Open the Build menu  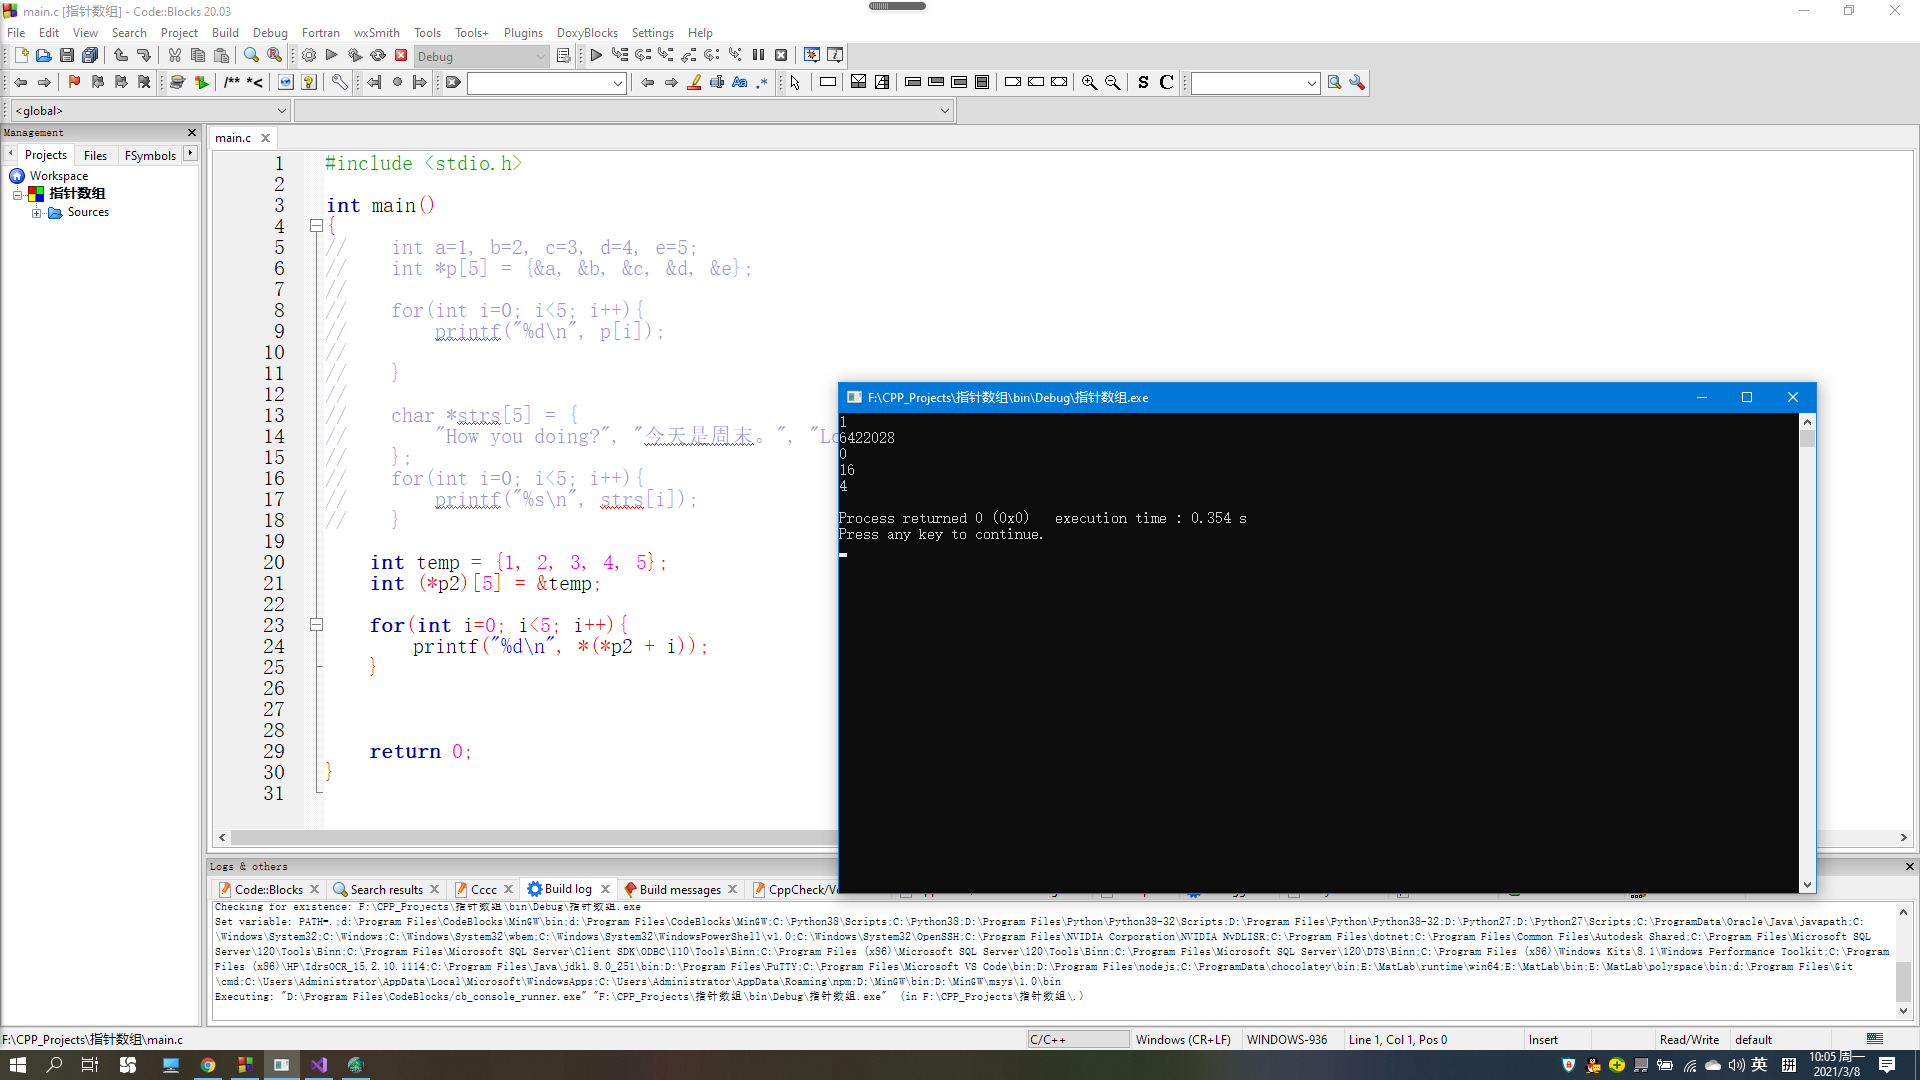pos(225,33)
